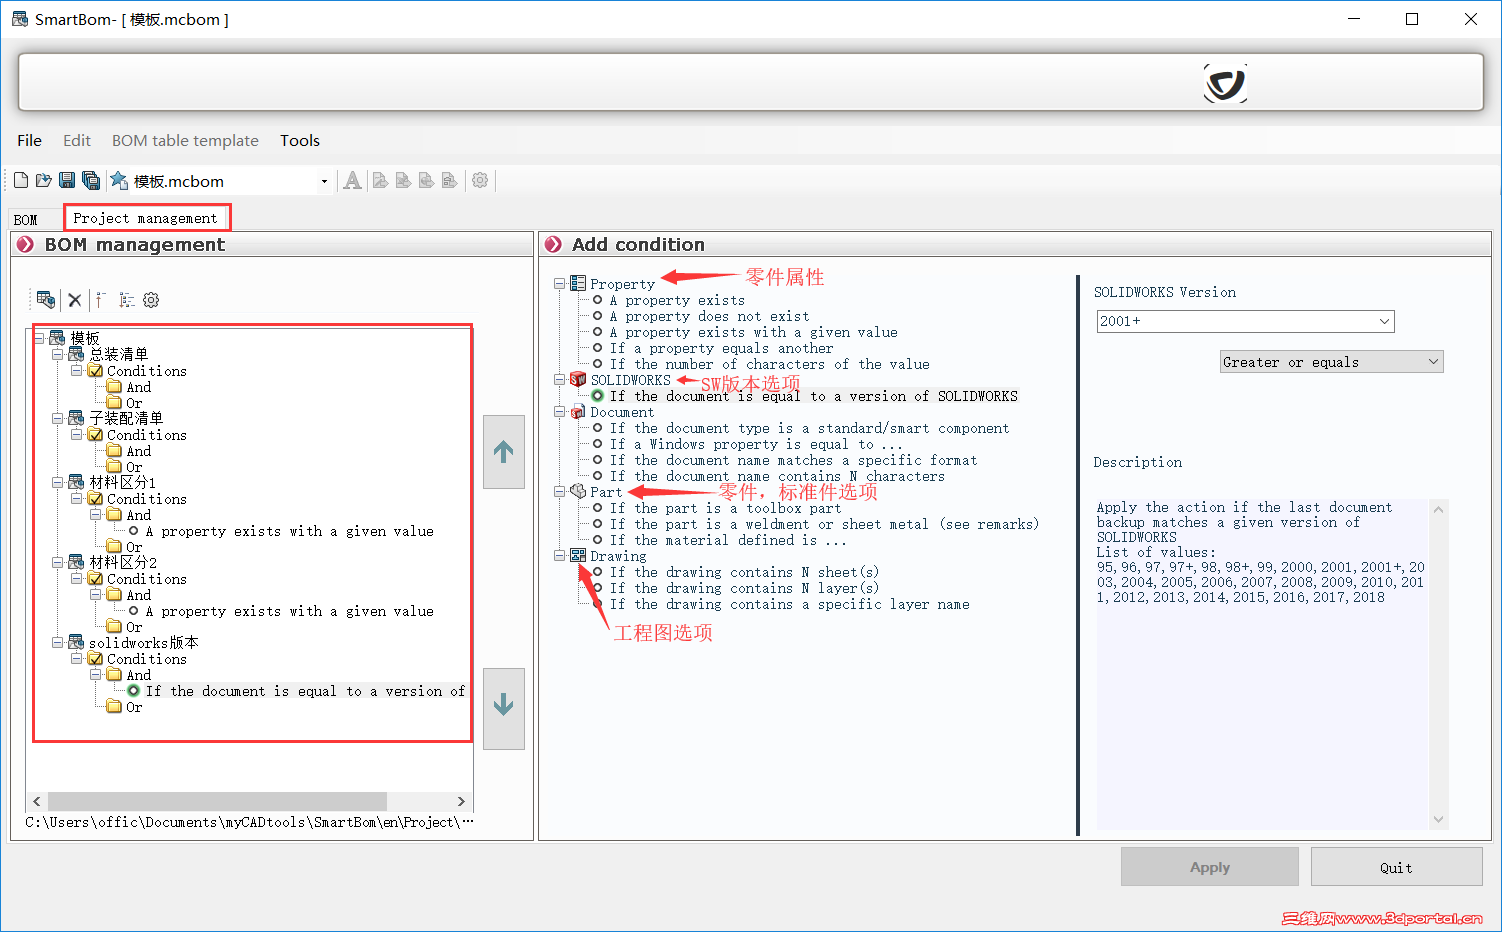Click the Document category icon
Screen dimensions: 1502x932
click(578, 412)
